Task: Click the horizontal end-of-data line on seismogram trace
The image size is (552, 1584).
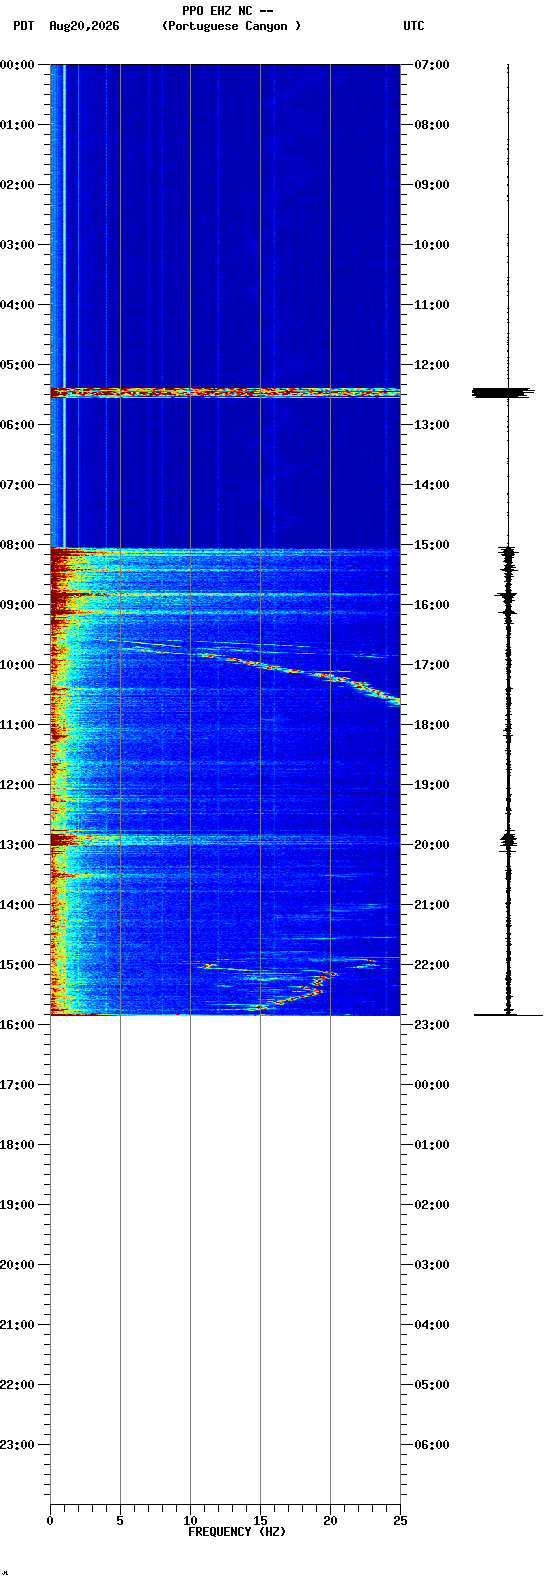Action: coord(508,1015)
